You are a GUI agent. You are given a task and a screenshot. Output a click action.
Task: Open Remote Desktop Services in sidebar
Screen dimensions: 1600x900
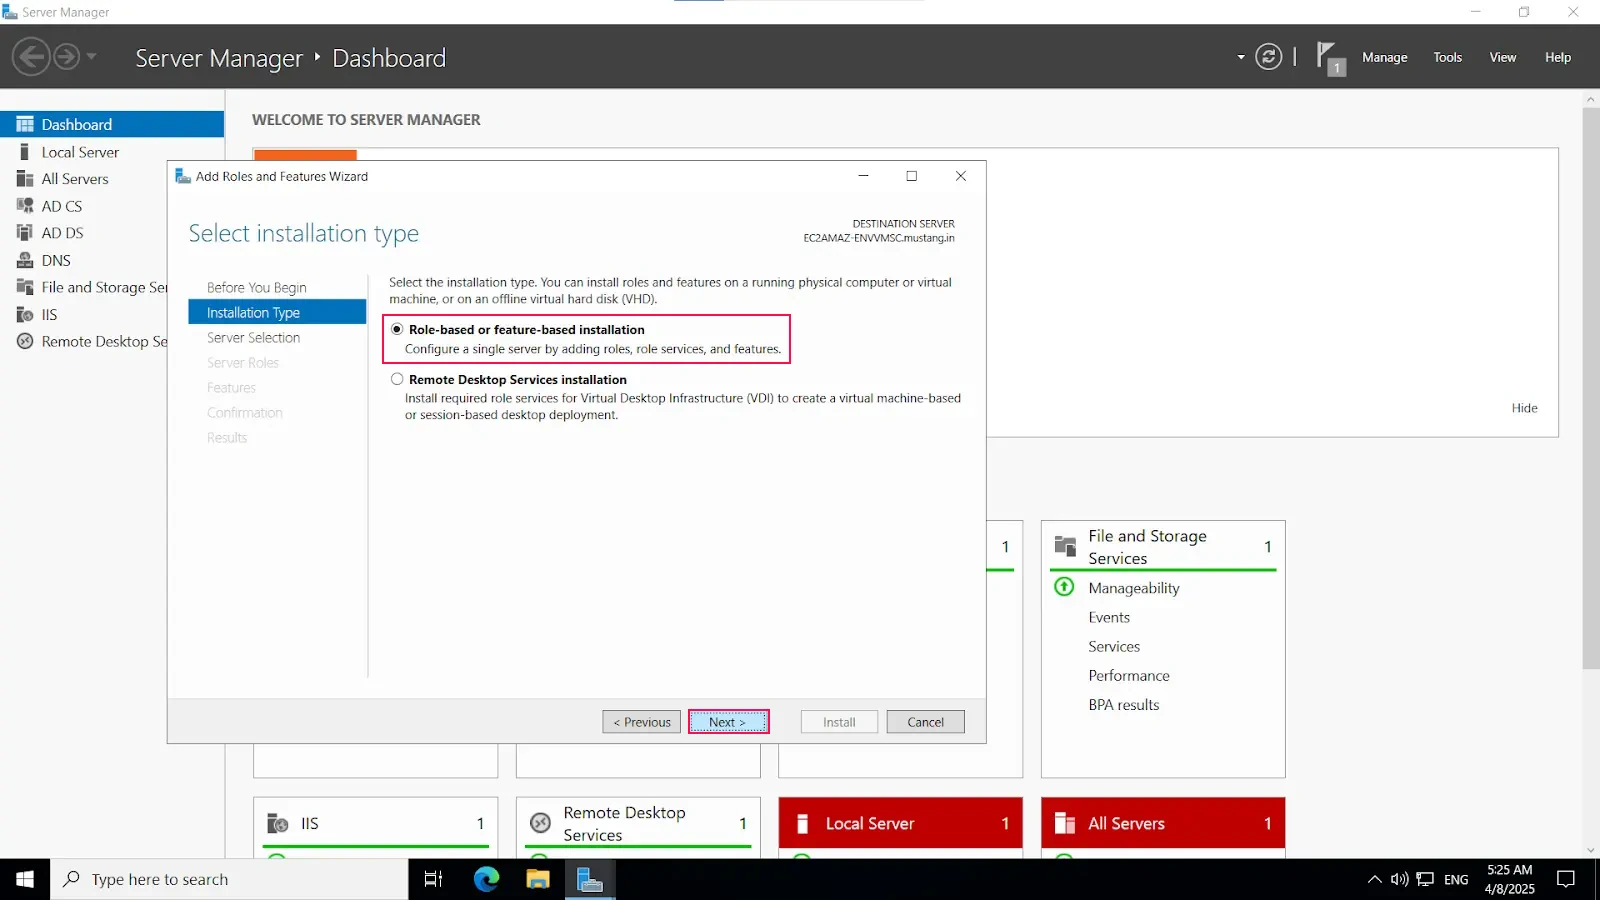tap(104, 341)
